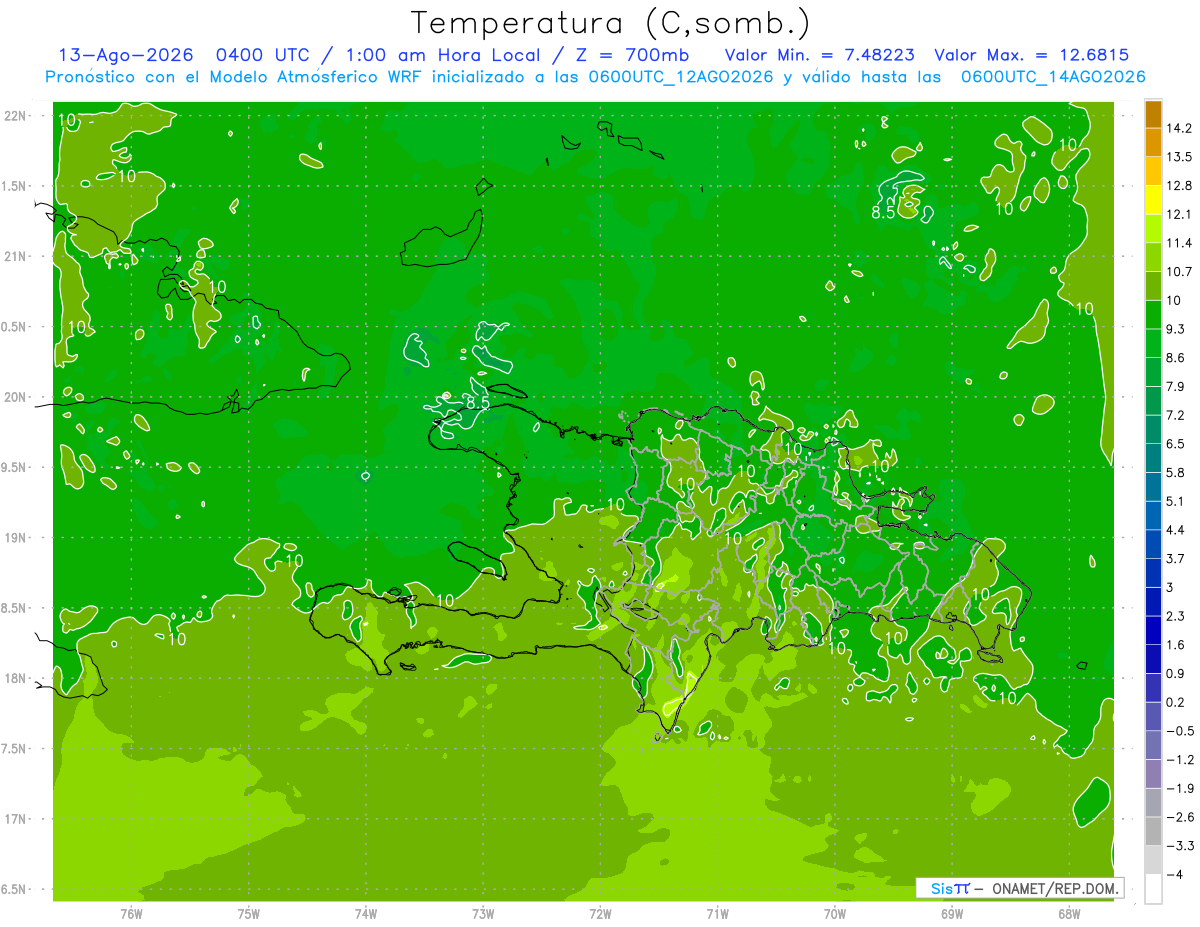Image resolution: width=1200 pixels, height=927 pixels.
Task: Click the legend value 1.6
Action: [1176, 645]
